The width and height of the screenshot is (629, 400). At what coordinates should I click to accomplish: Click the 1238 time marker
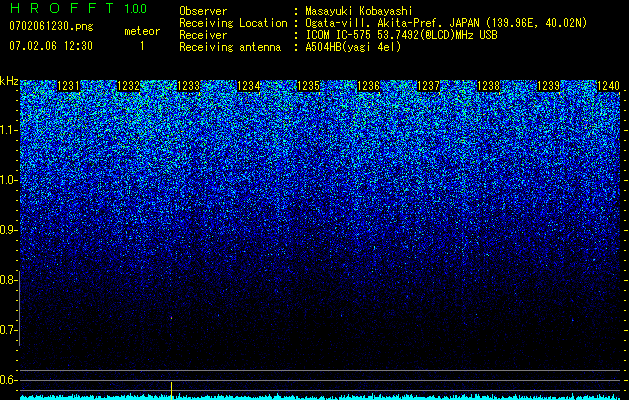(489, 86)
